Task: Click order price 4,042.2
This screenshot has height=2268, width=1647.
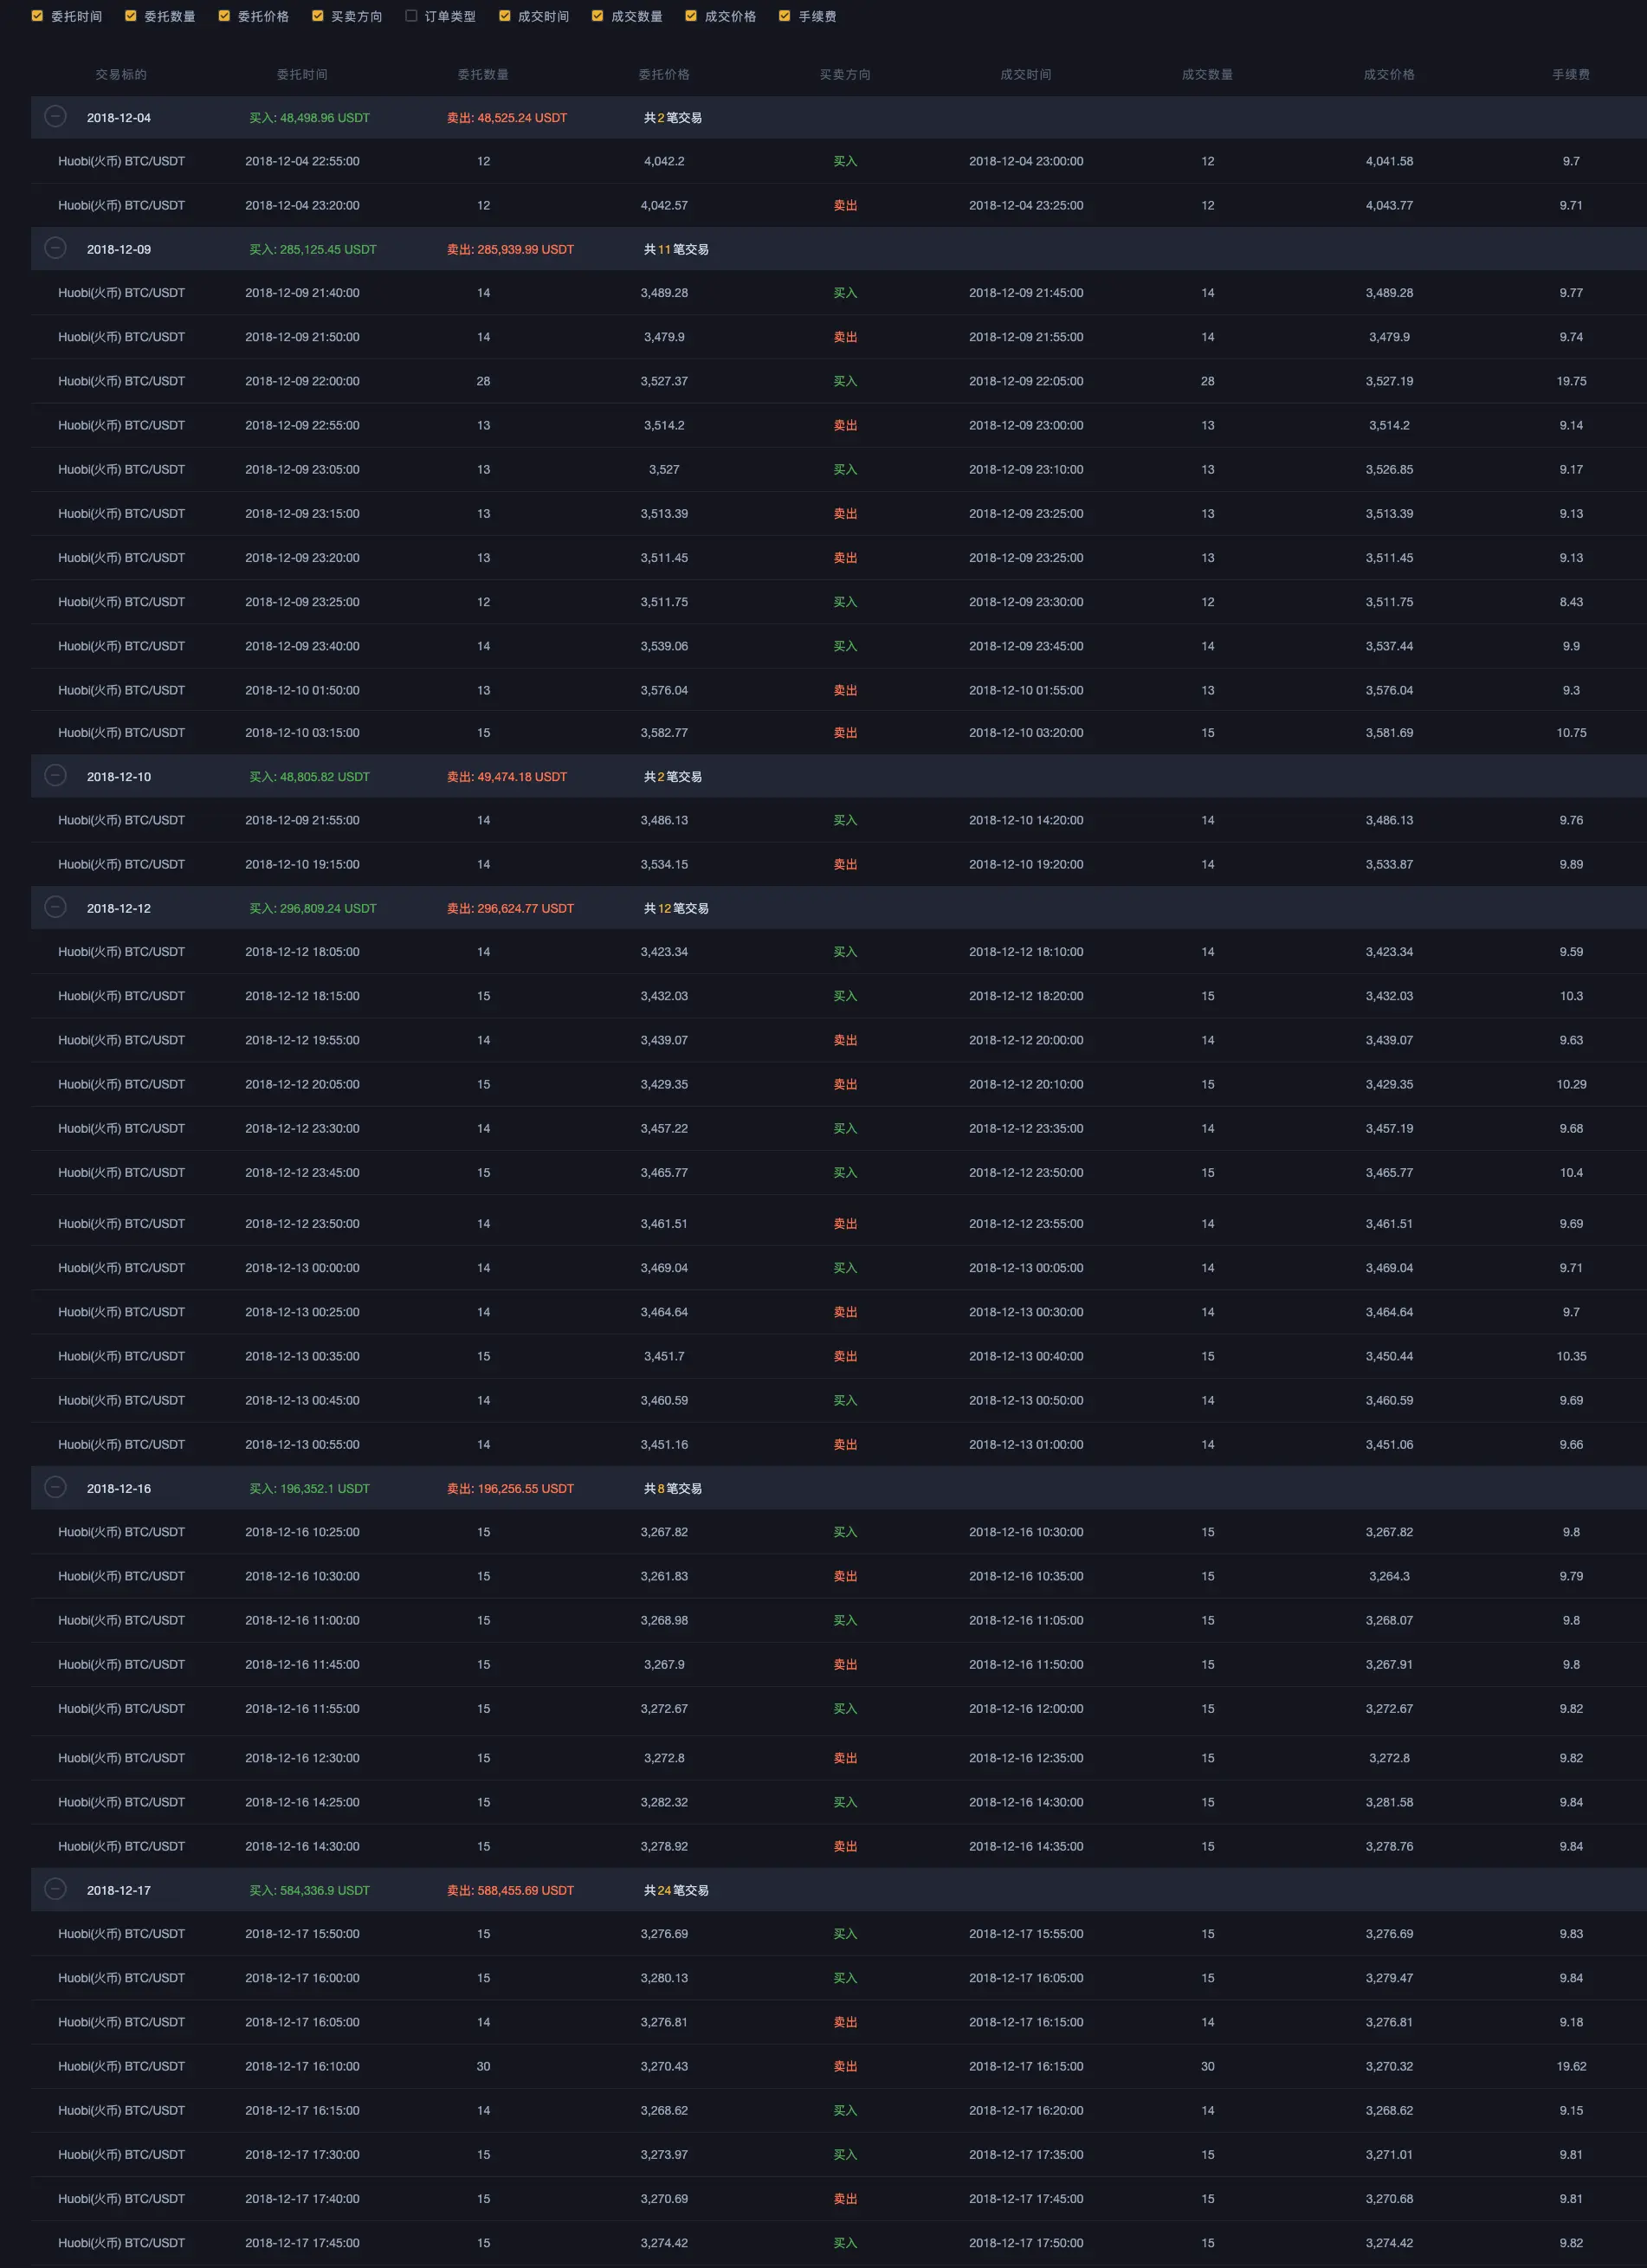Action: click(664, 162)
